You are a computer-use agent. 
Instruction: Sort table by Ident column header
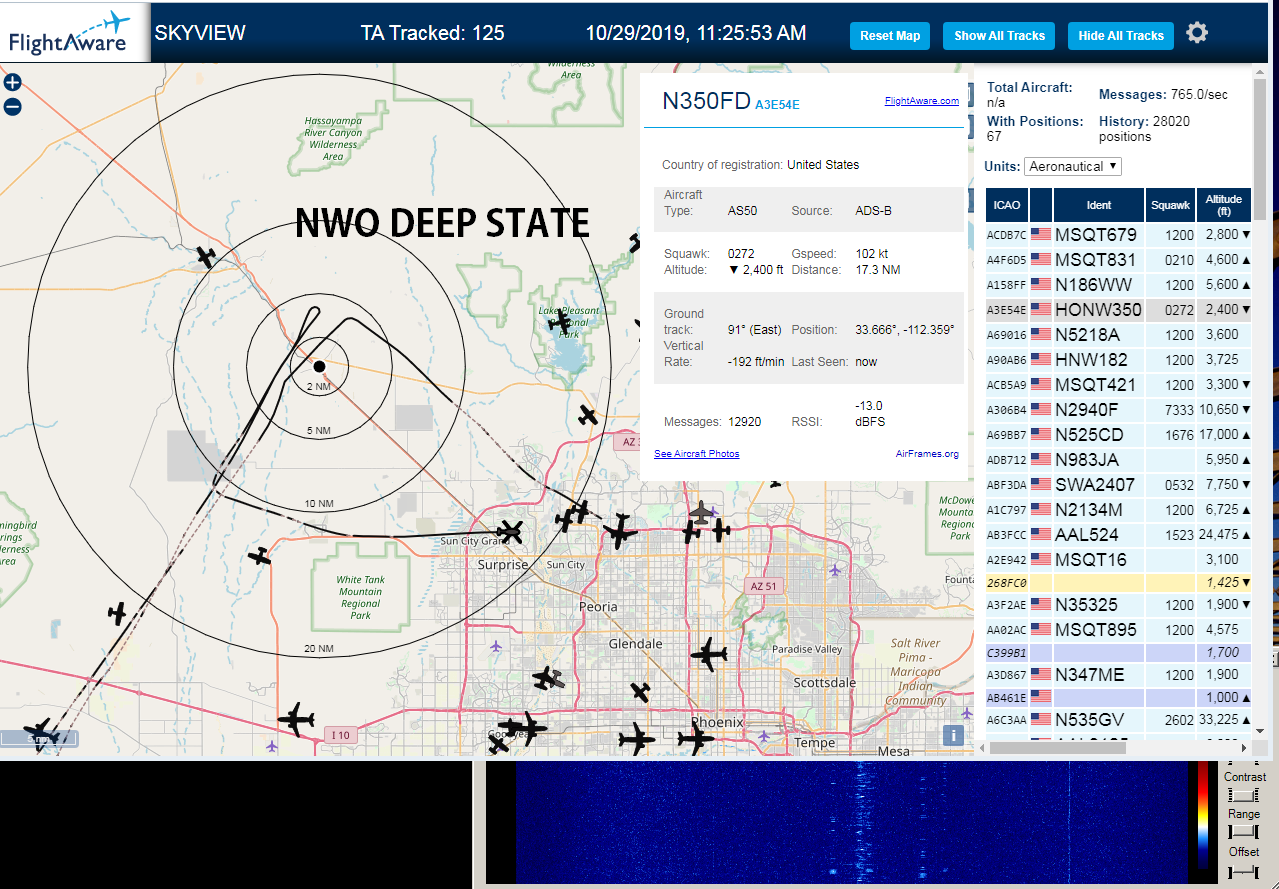pos(1099,205)
